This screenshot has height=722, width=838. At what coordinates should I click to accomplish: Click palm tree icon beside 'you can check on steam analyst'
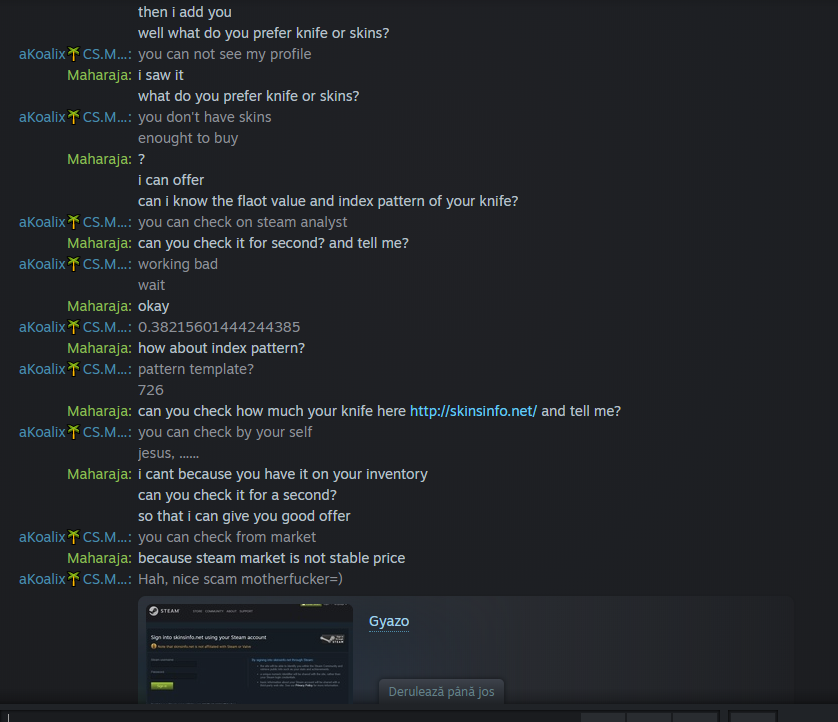tap(73, 222)
